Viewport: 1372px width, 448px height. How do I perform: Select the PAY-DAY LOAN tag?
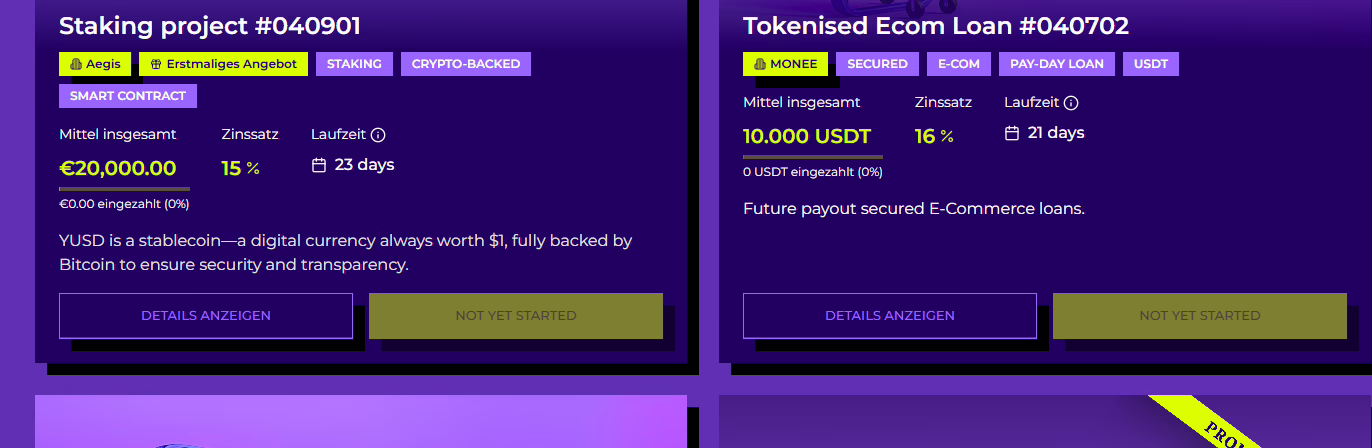pyautogui.click(x=1057, y=64)
